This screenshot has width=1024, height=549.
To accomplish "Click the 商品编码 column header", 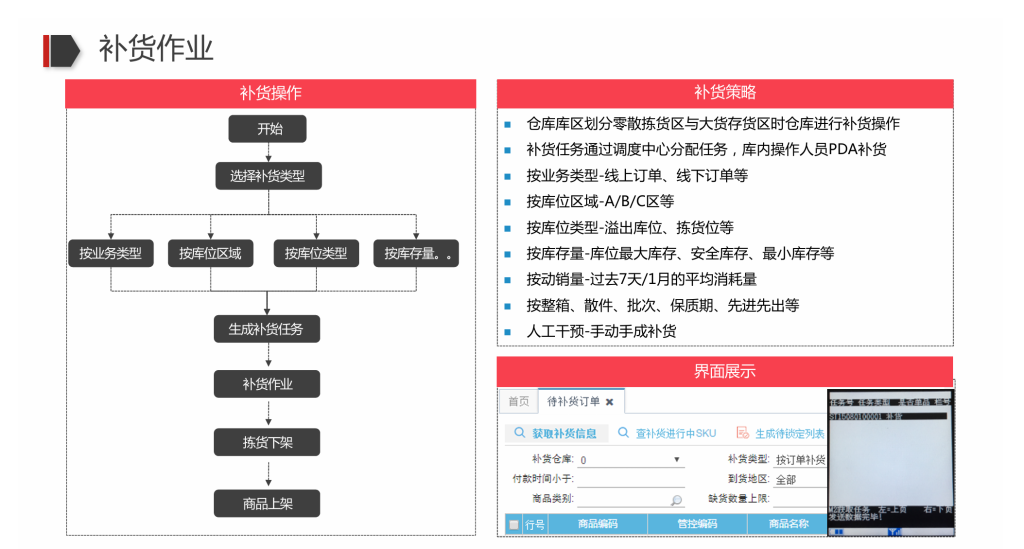I will coord(598,524).
